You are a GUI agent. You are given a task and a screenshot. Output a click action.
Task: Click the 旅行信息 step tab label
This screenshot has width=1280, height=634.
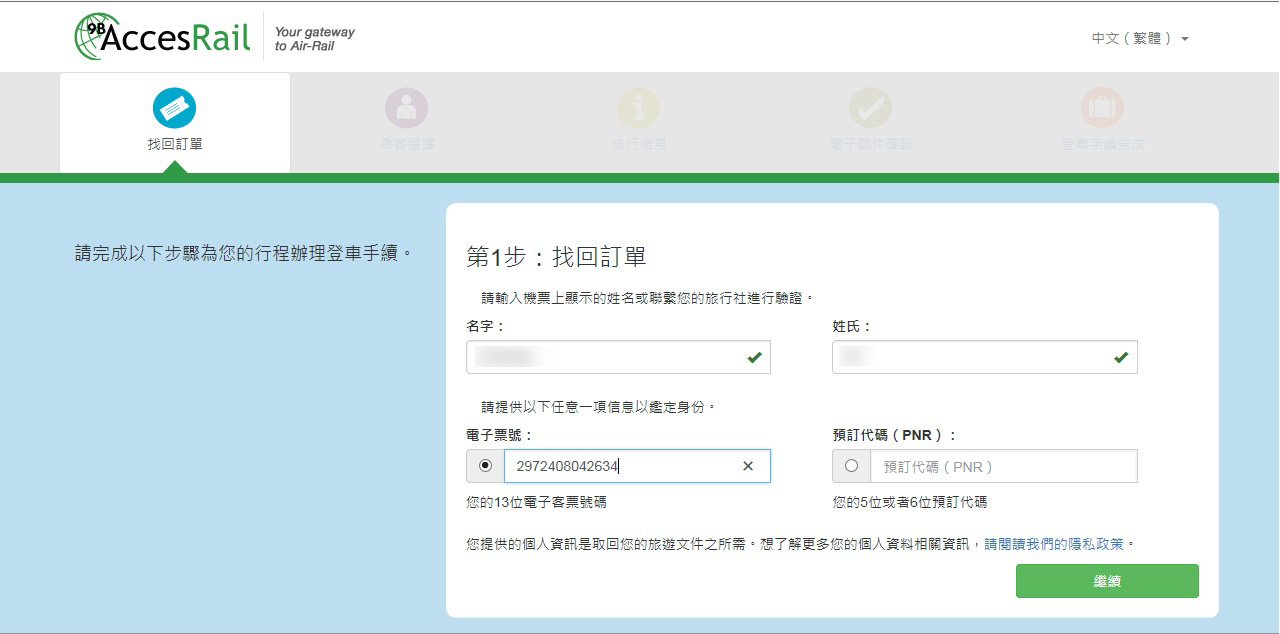638,144
